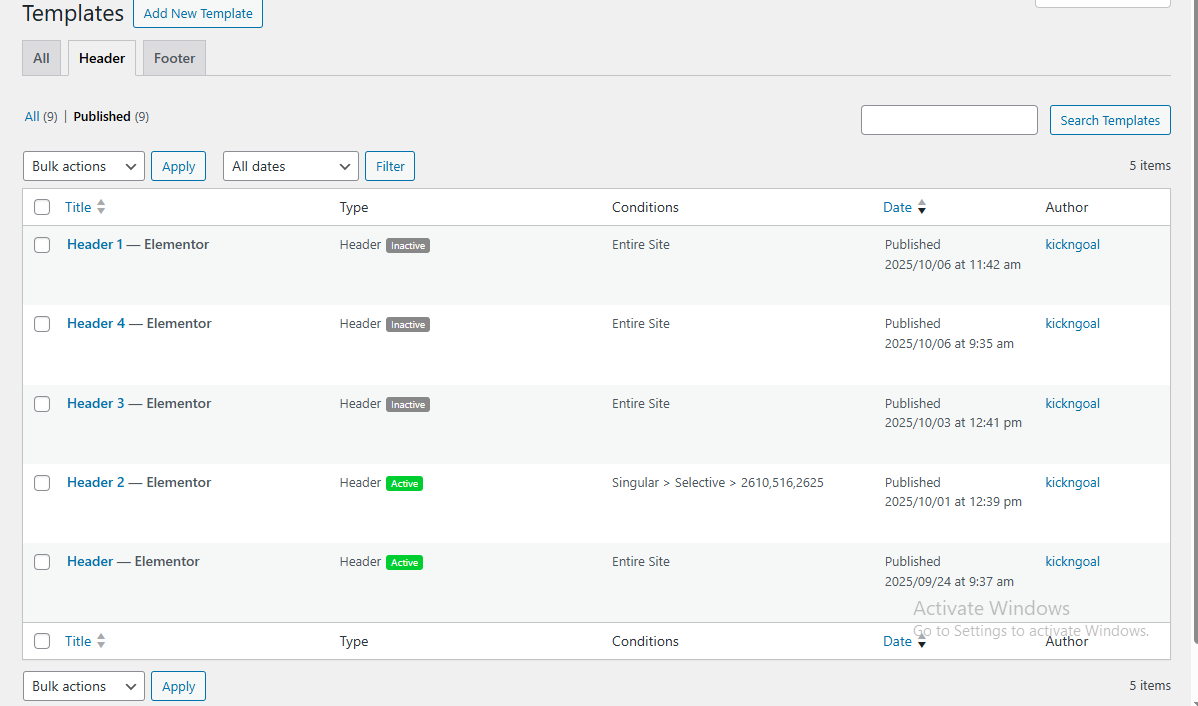Click the Title sort arrows in table footer
1198x706 pixels.
101,641
